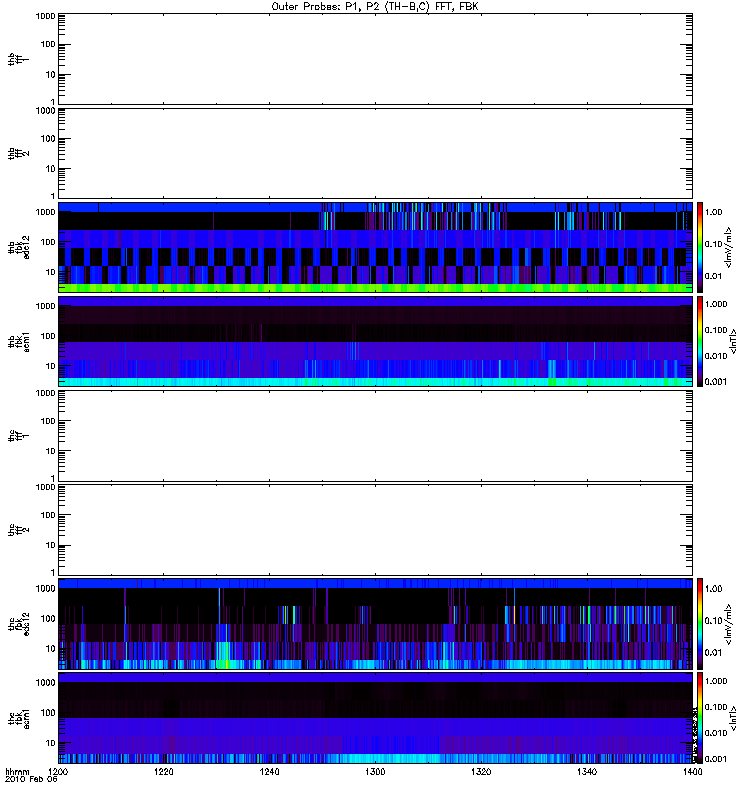The image size is (750, 800).
Task: Click the 1000 y-tick of thc fbk edc12 panel
Action: click(x=45, y=588)
